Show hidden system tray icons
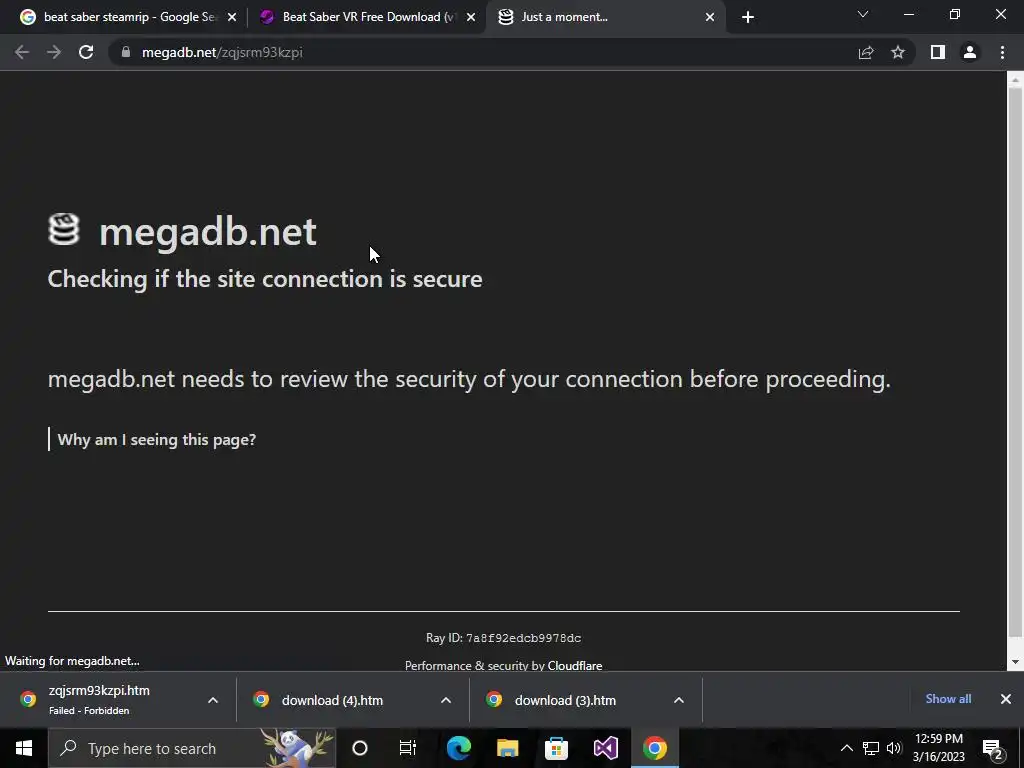Screen dimensions: 1024x768 (846, 748)
